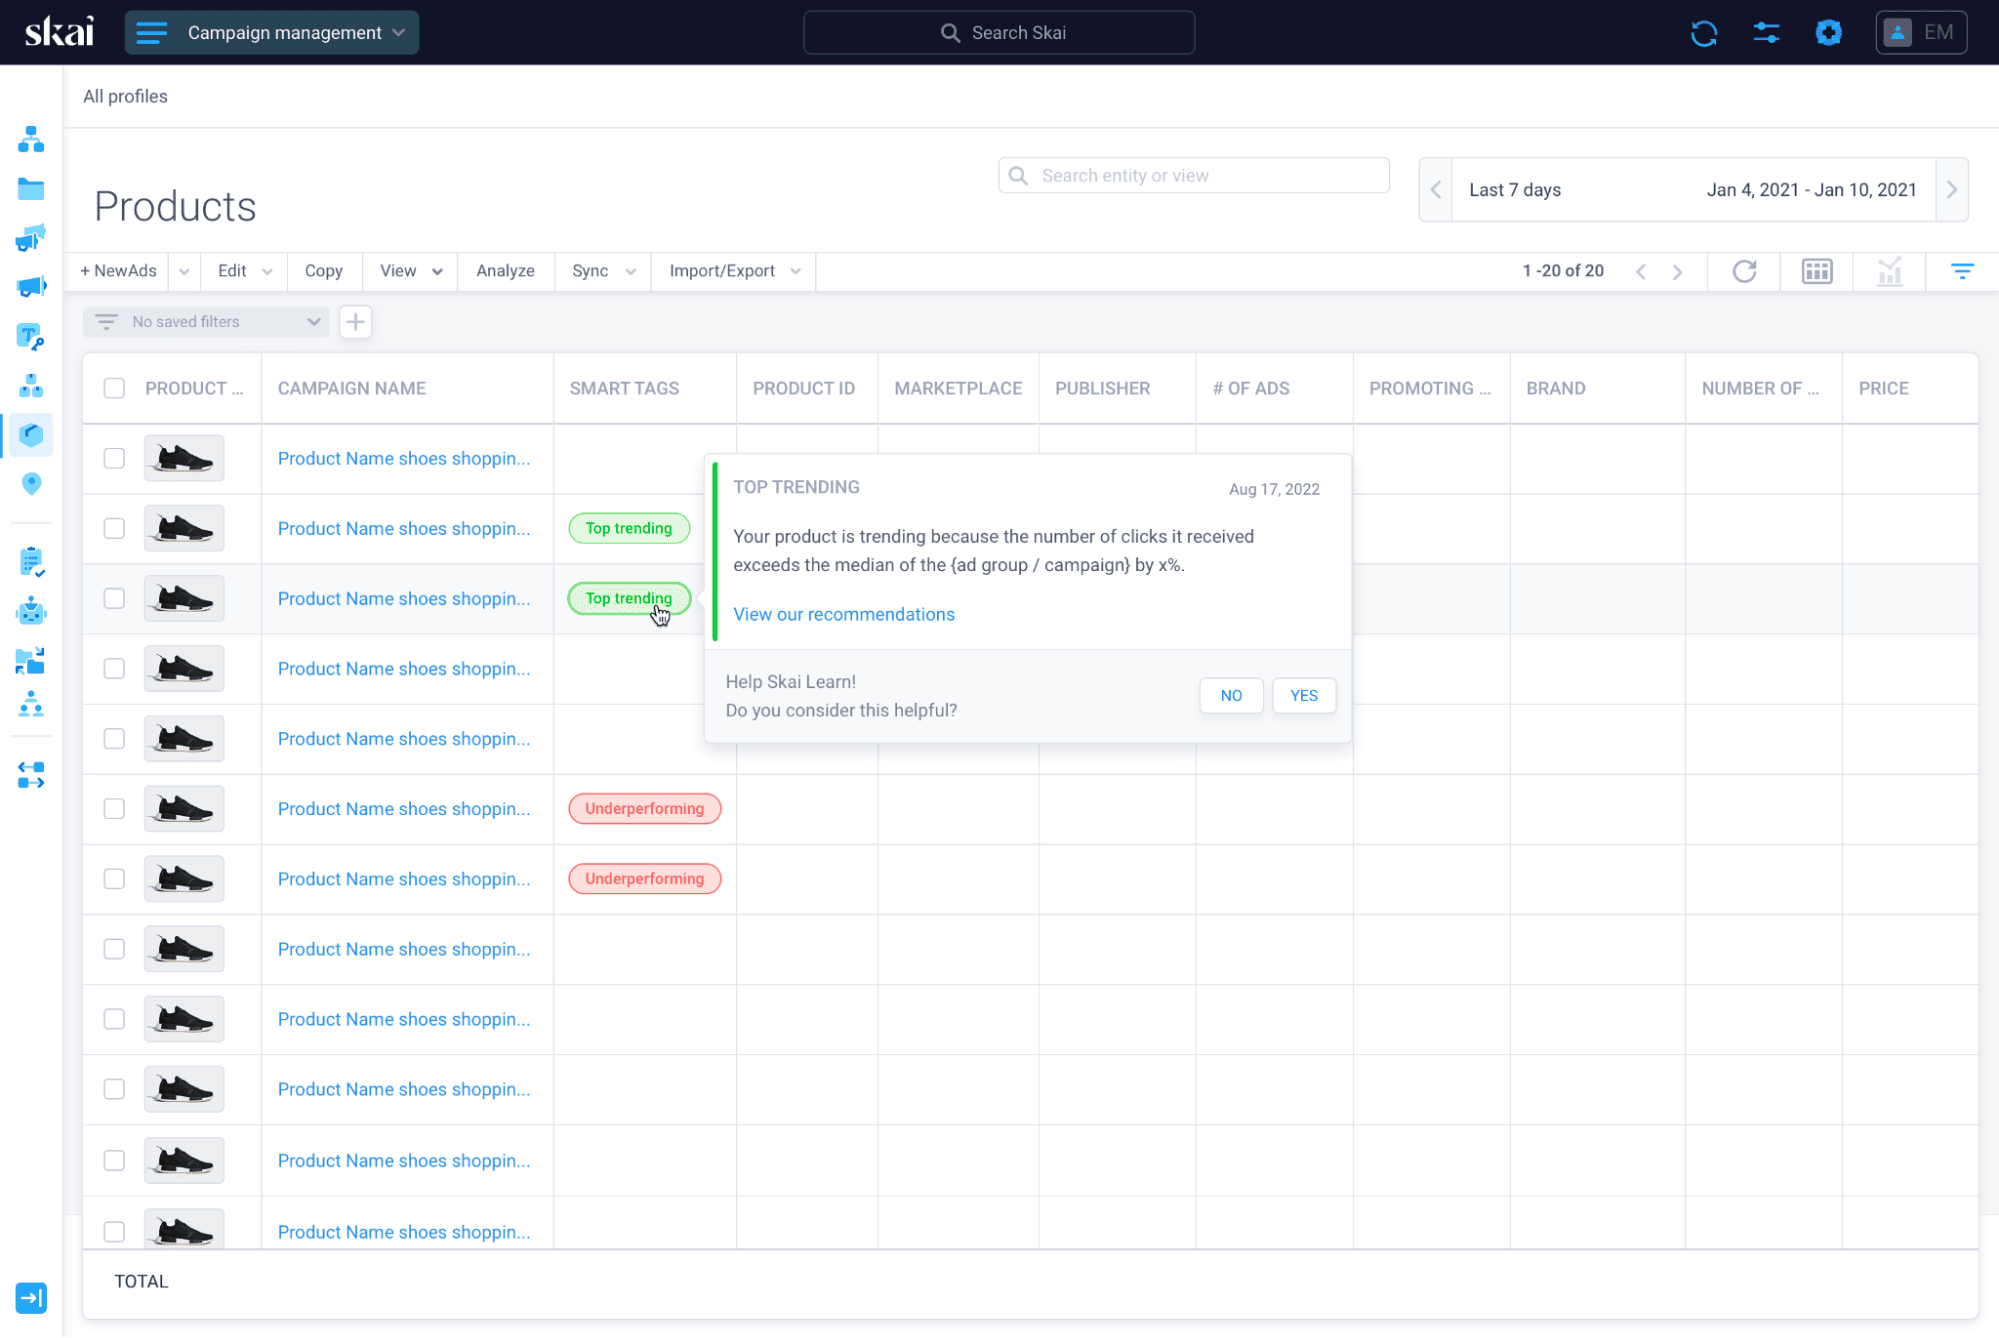Check the fourth product row checkbox
This screenshot has width=1999, height=1338.
114,668
